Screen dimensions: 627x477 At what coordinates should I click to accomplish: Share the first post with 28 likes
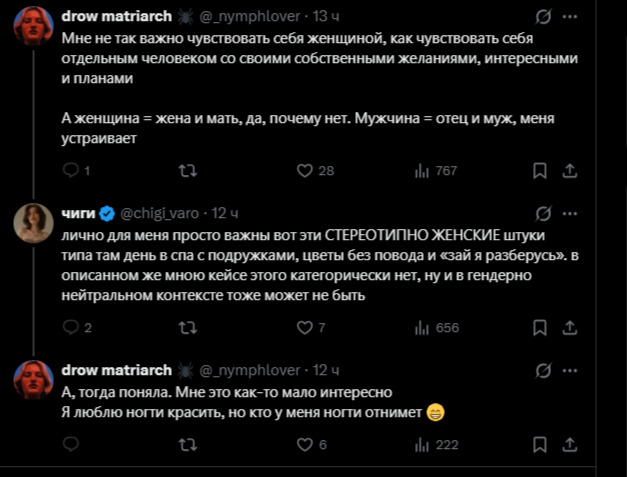pyautogui.click(x=568, y=171)
